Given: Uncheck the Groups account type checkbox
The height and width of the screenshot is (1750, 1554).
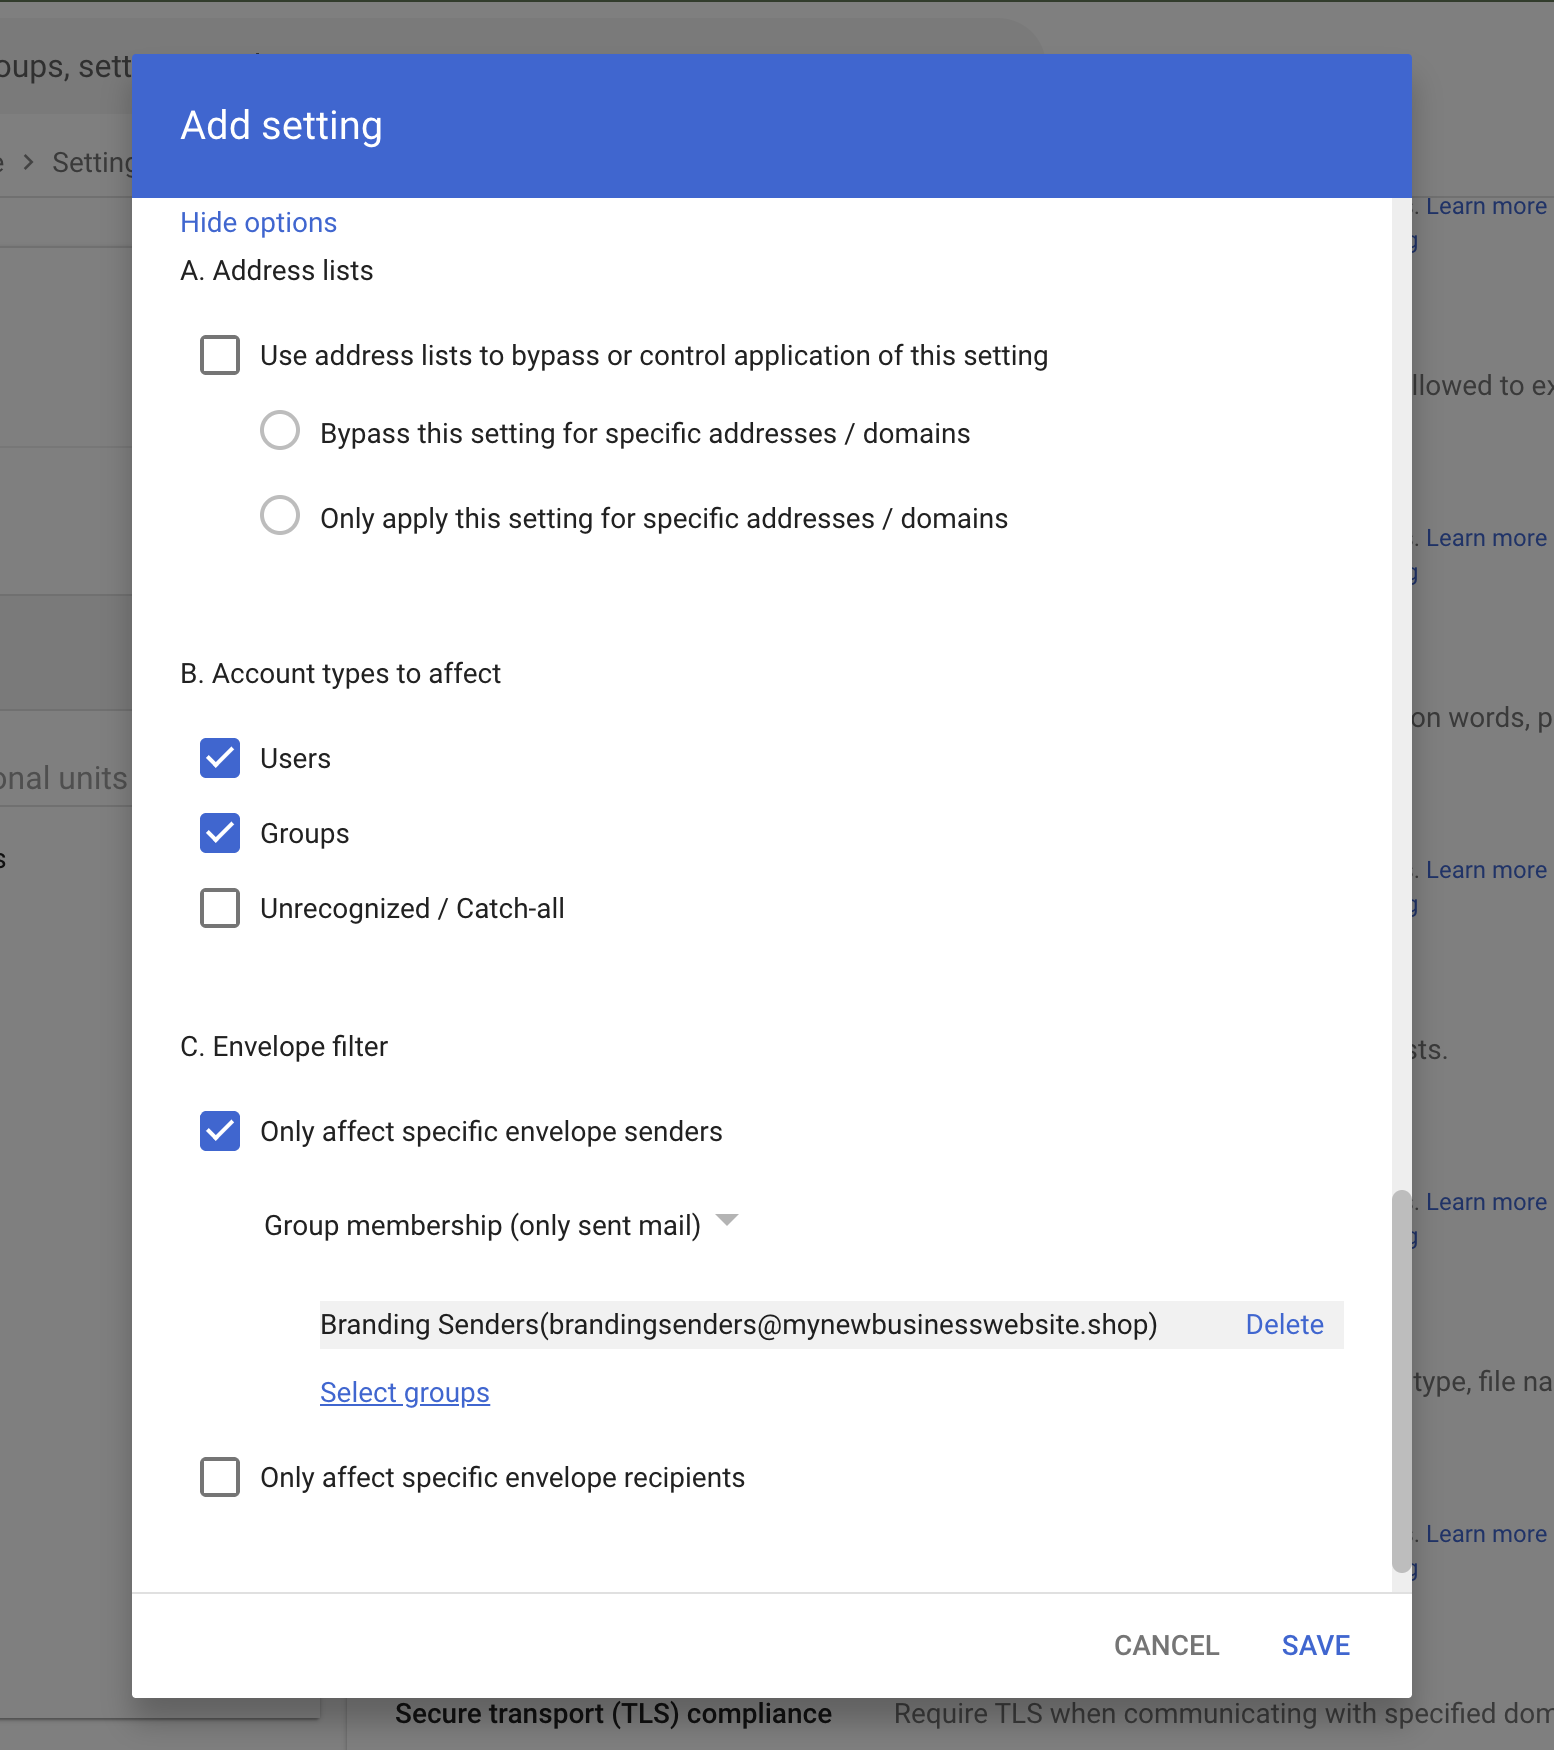Looking at the screenshot, I should tap(220, 833).
